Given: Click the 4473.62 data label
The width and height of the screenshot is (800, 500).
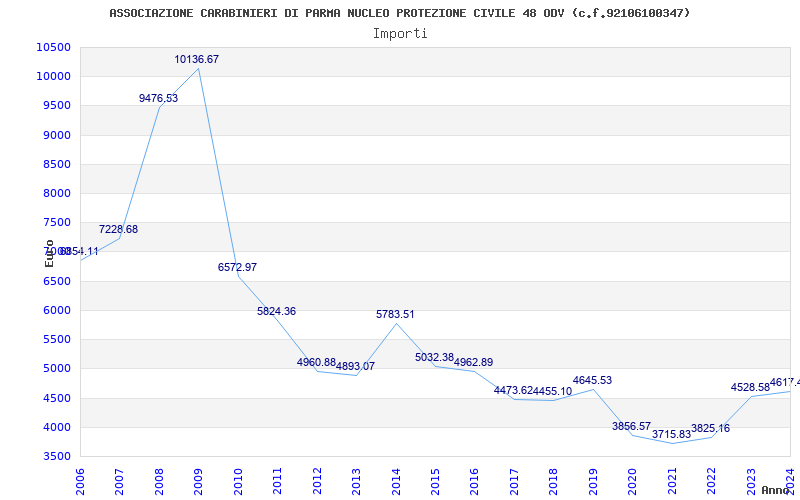Looking at the screenshot, I should (x=513, y=390).
